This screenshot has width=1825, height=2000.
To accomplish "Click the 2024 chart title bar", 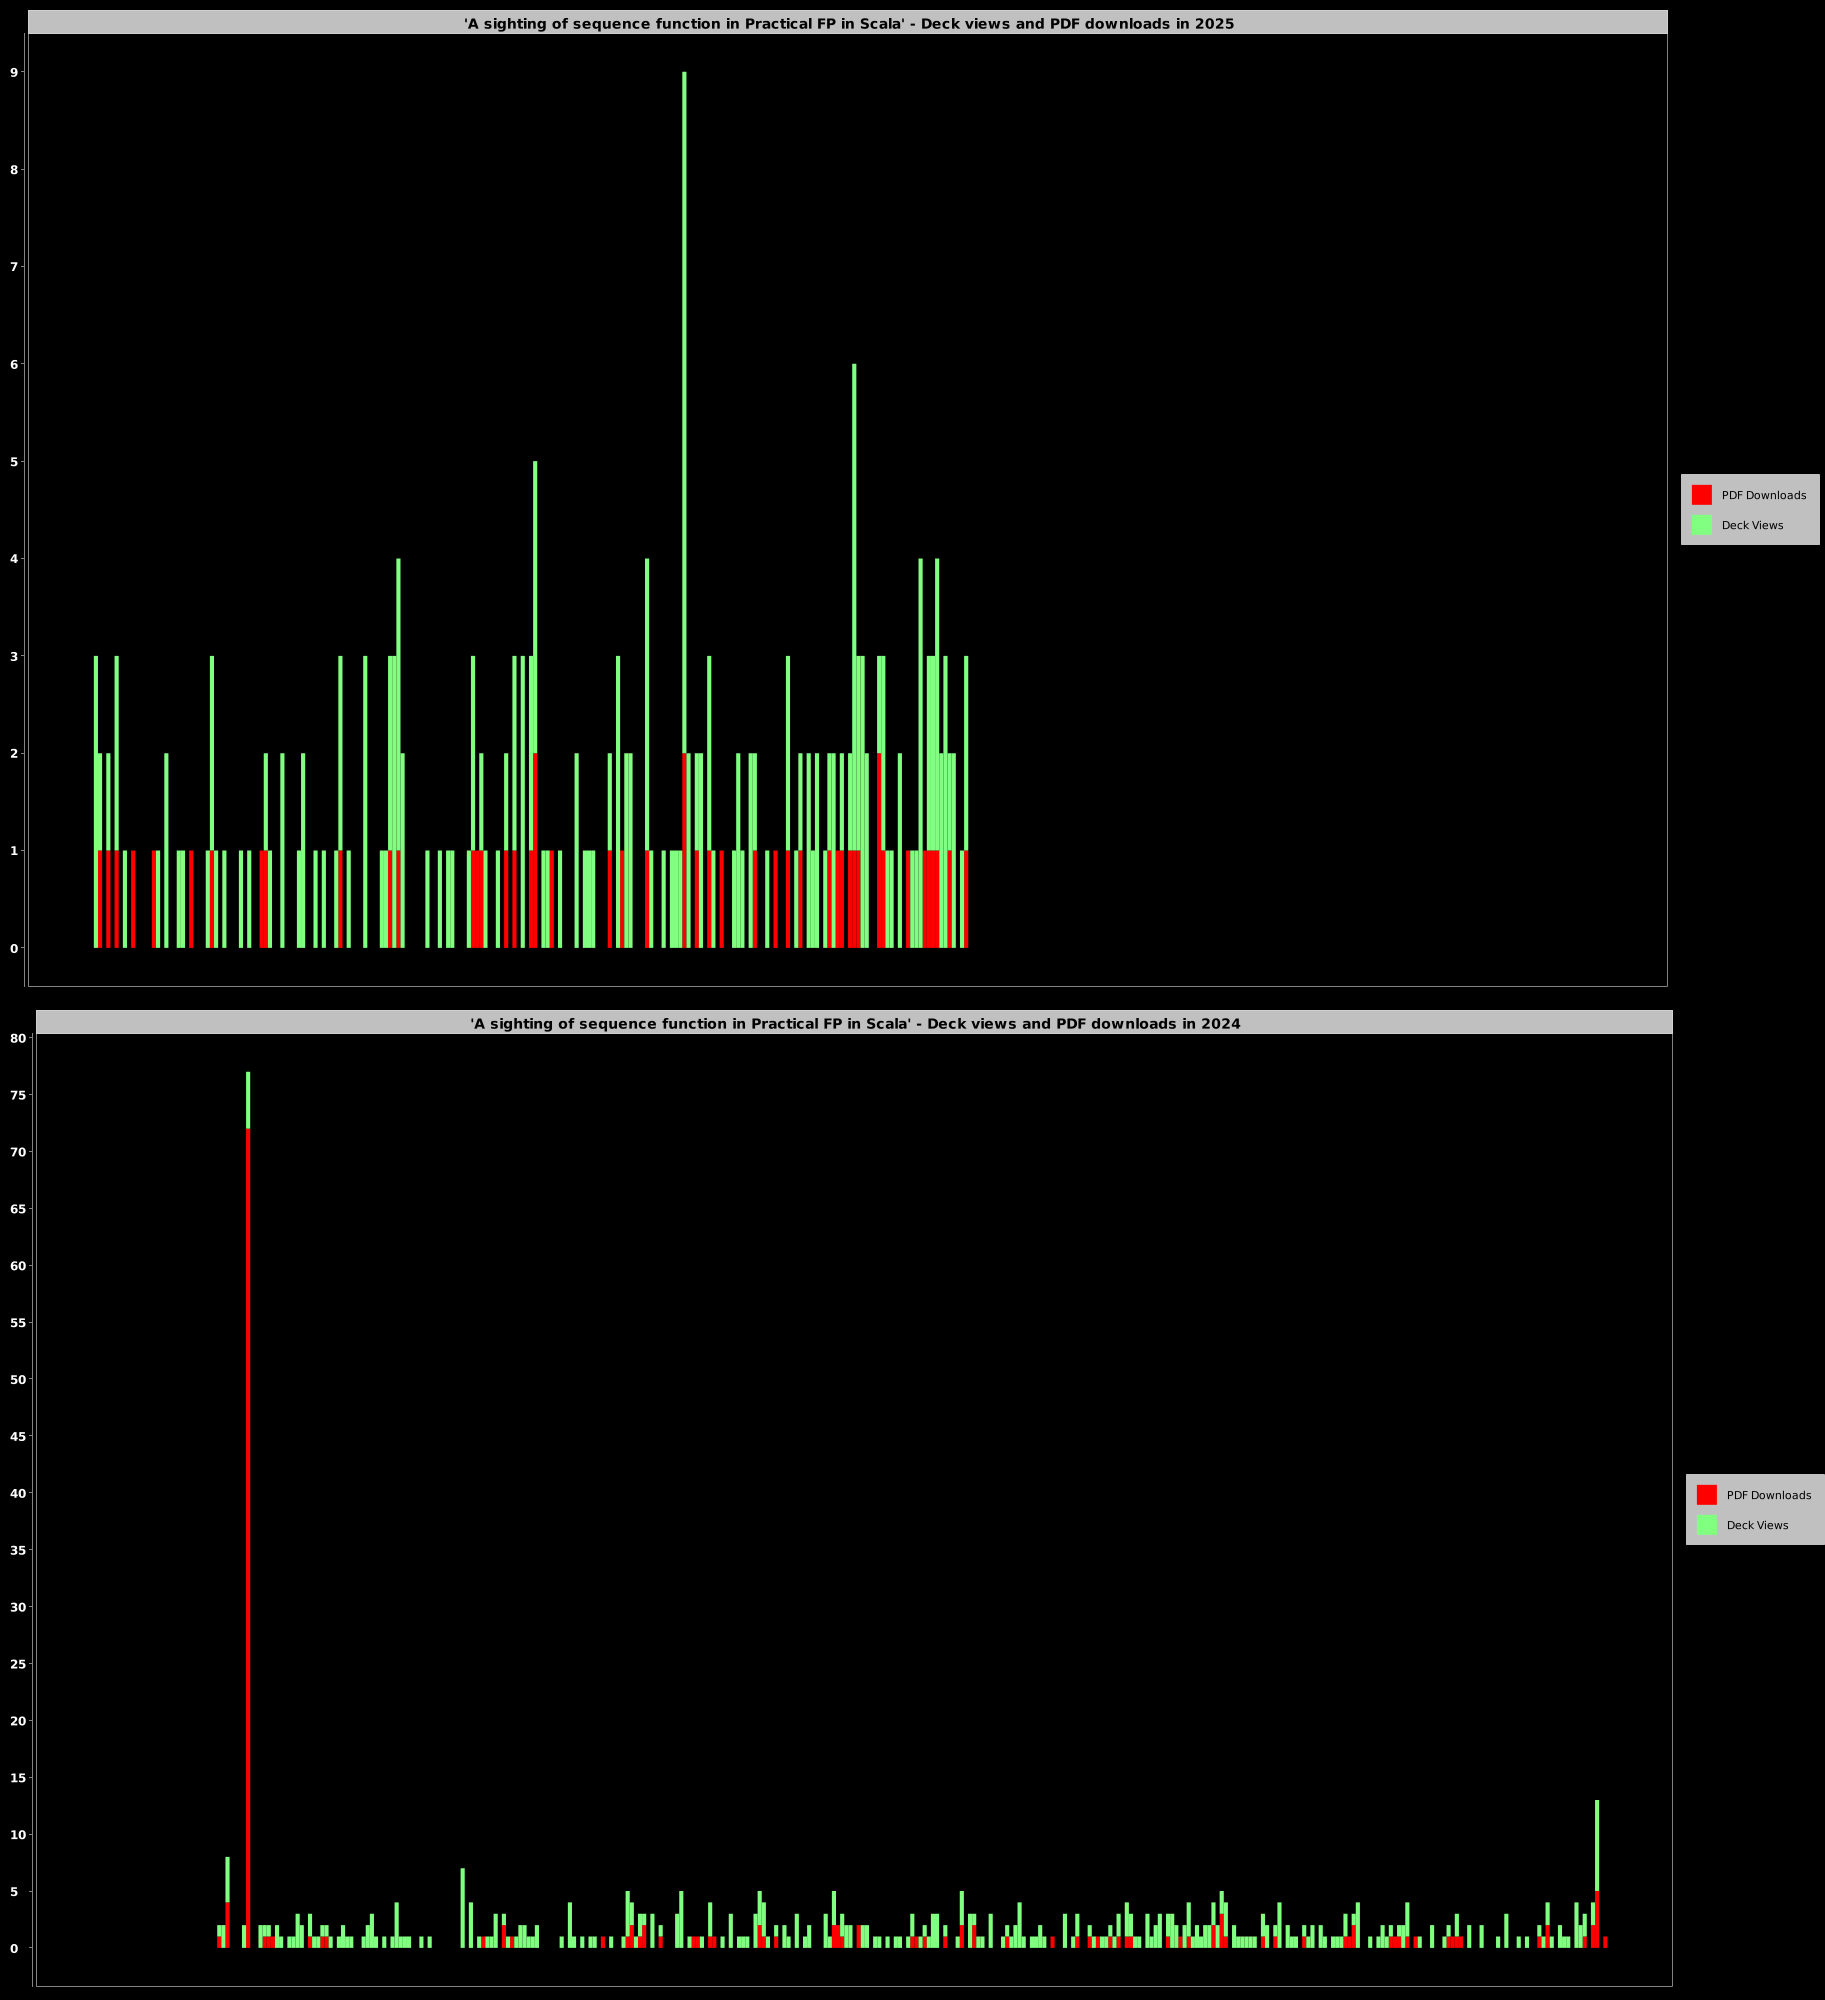I will click(854, 1023).
